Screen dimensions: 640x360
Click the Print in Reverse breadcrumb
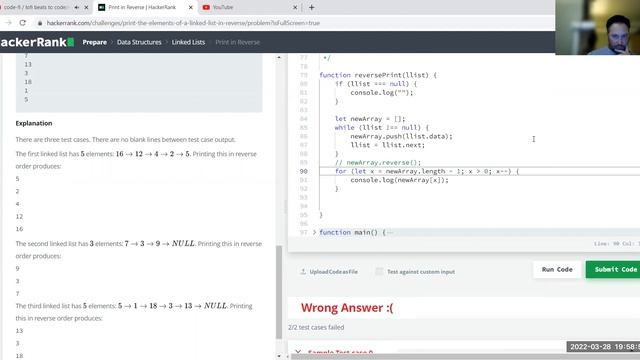click(237, 42)
